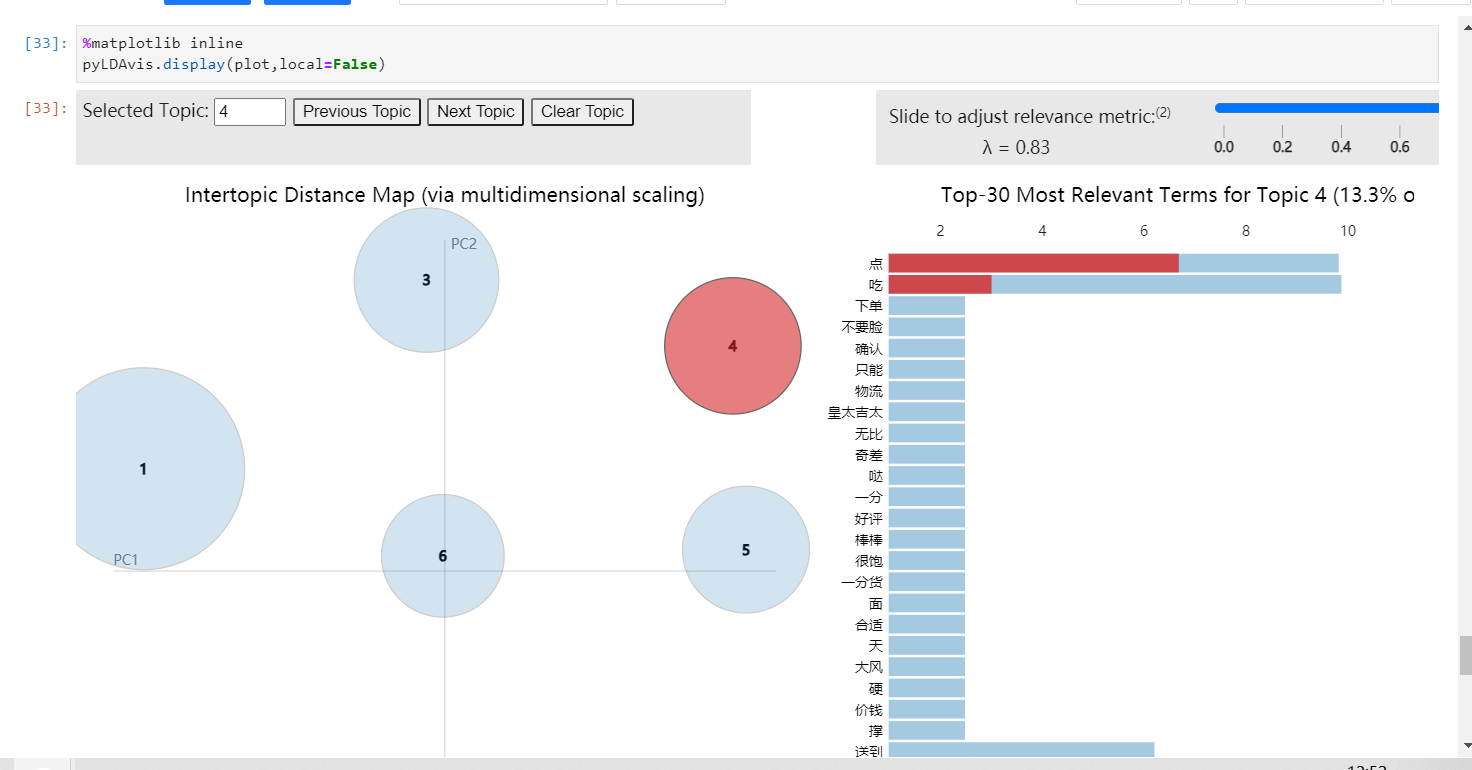Viewport: 1472px width, 770px height.
Task: Click the term label 吃
Action: 876,285
